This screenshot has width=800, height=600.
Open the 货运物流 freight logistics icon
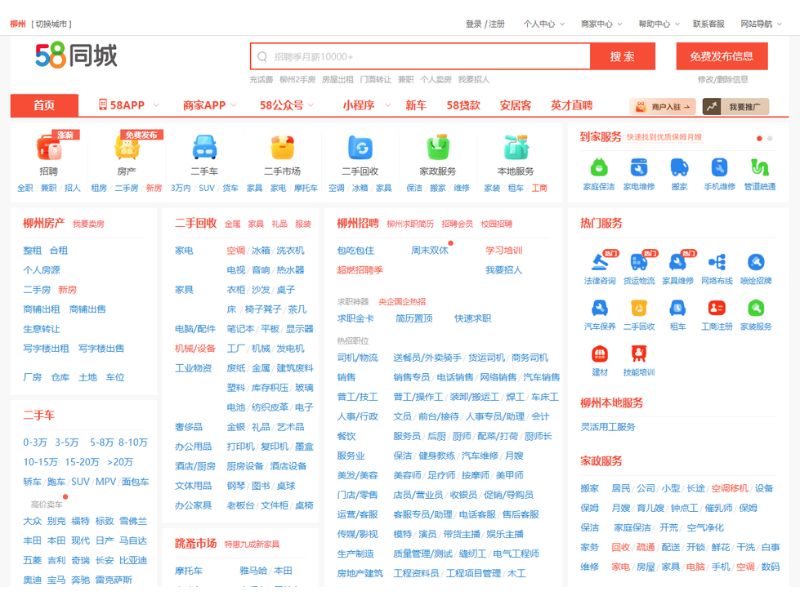(x=639, y=262)
